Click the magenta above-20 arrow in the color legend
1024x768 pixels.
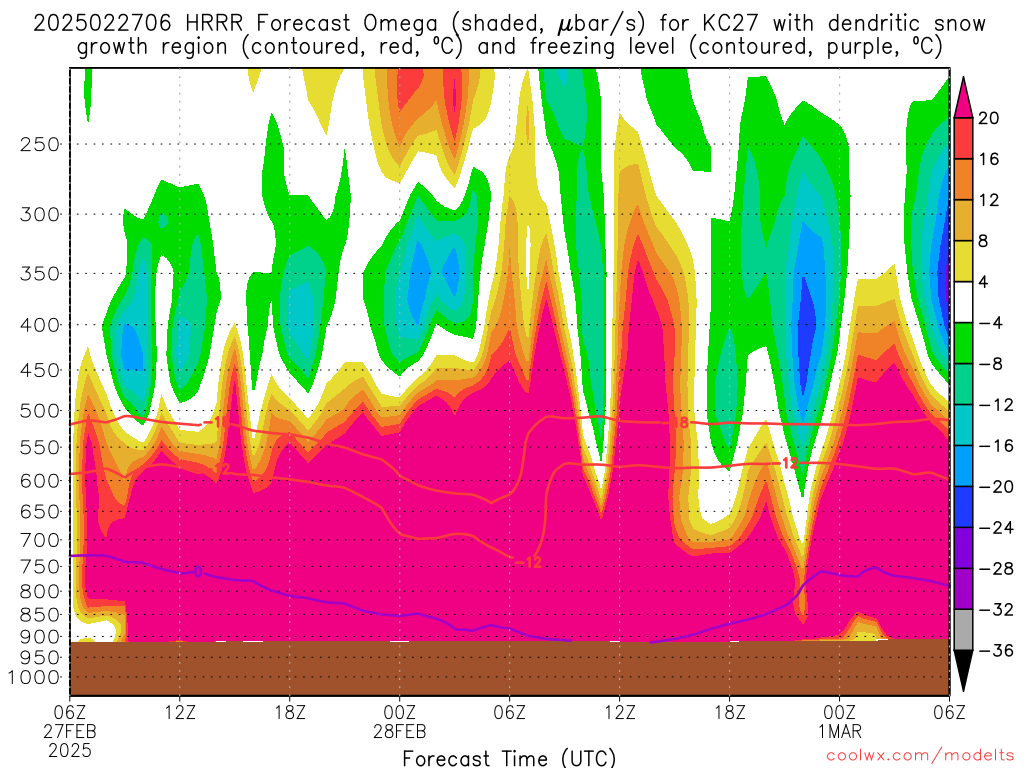(x=963, y=97)
